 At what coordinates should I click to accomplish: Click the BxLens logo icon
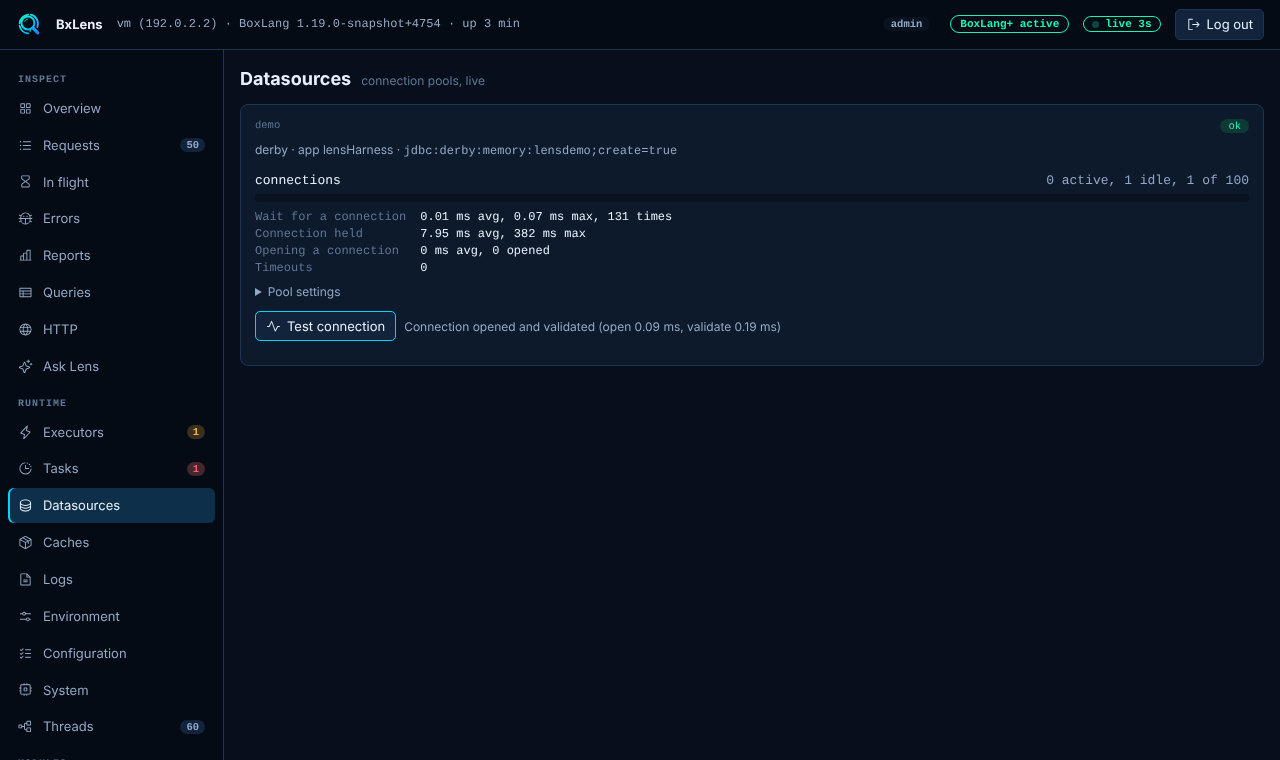(x=29, y=24)
